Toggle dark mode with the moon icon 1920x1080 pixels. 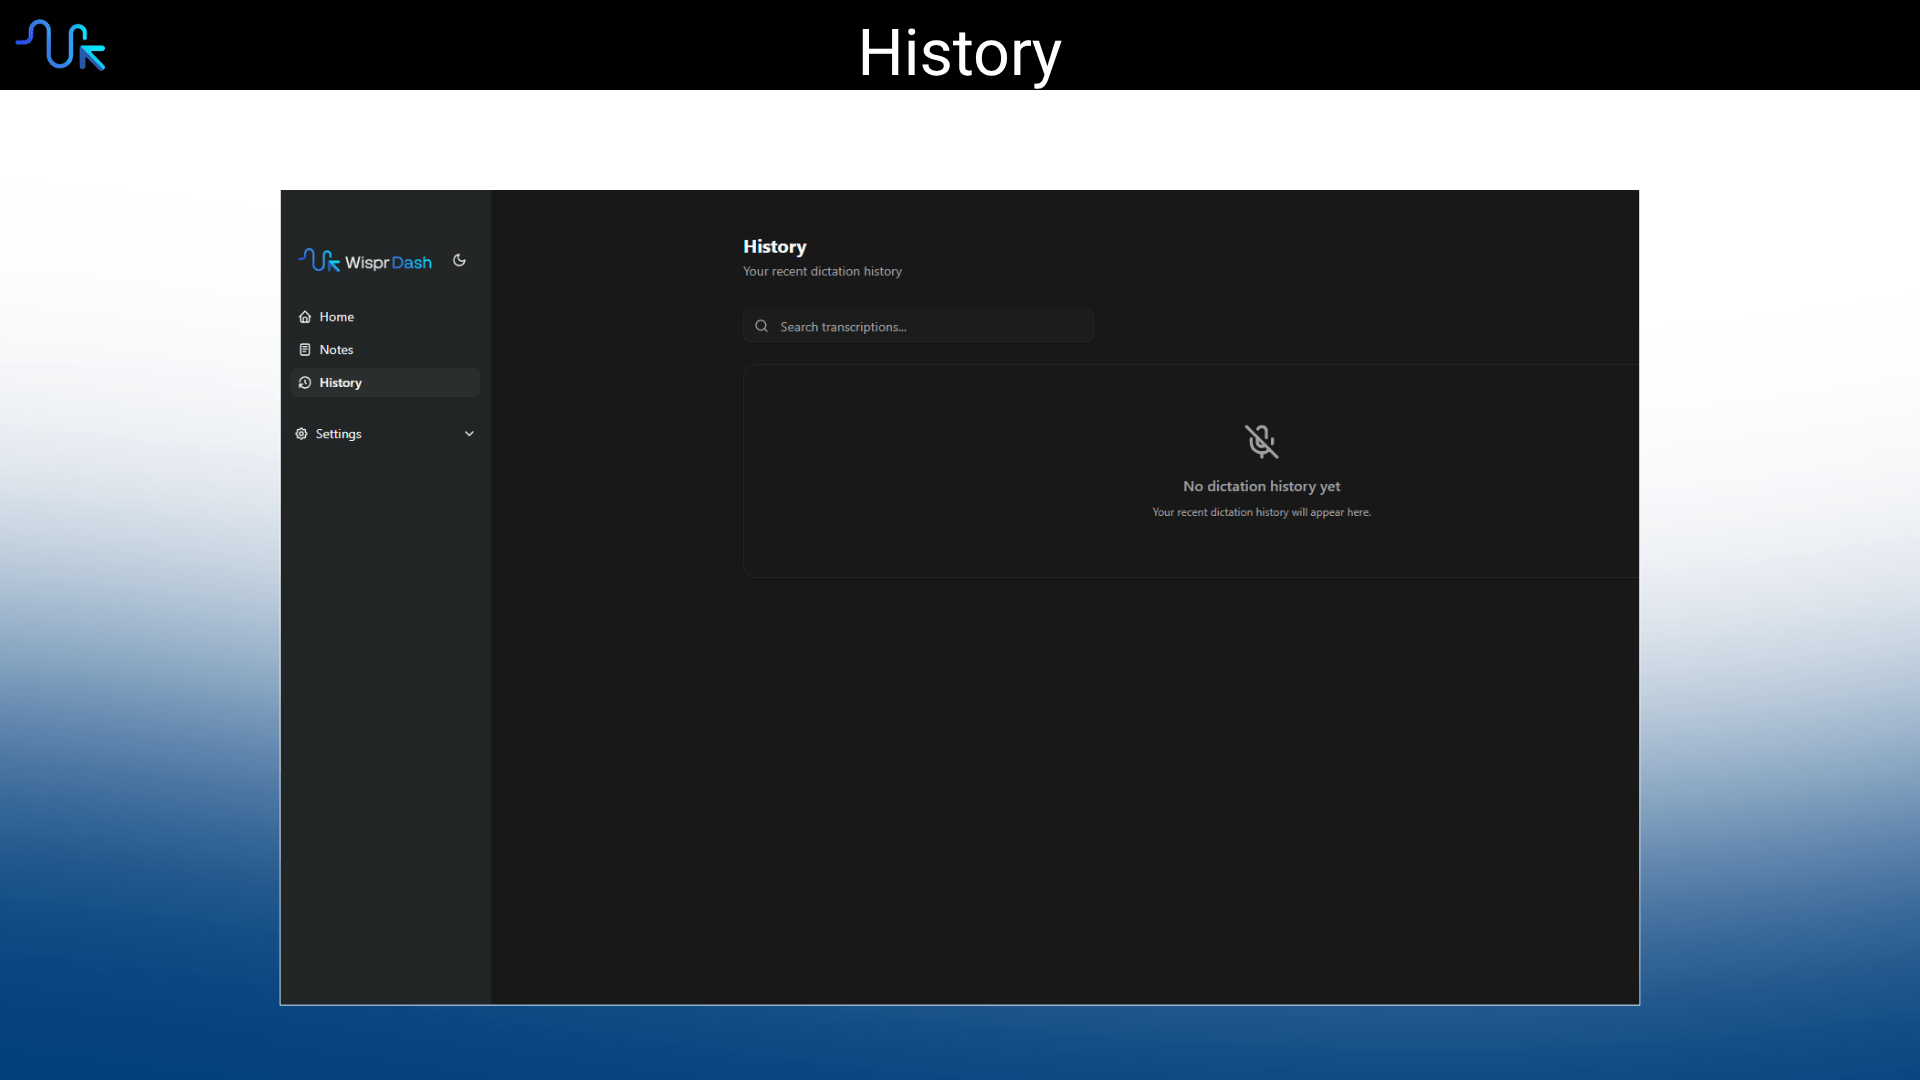click(459, 260)
